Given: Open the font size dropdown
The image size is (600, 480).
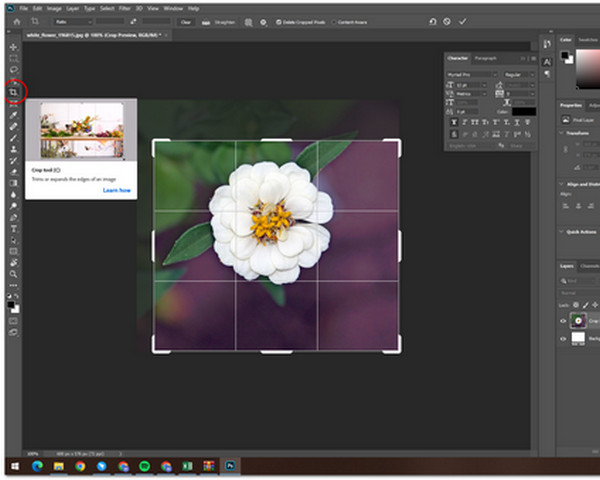Looking at the screenshot, I should click(484, 85).
